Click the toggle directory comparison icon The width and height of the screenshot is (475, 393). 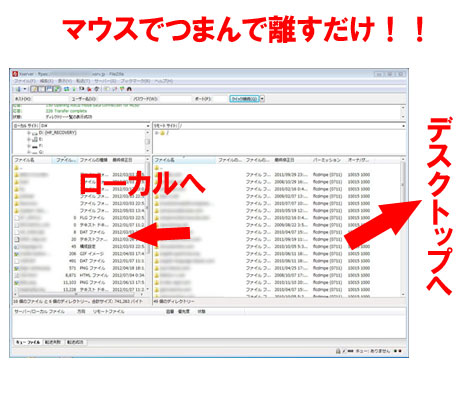(x=114, y=89)
